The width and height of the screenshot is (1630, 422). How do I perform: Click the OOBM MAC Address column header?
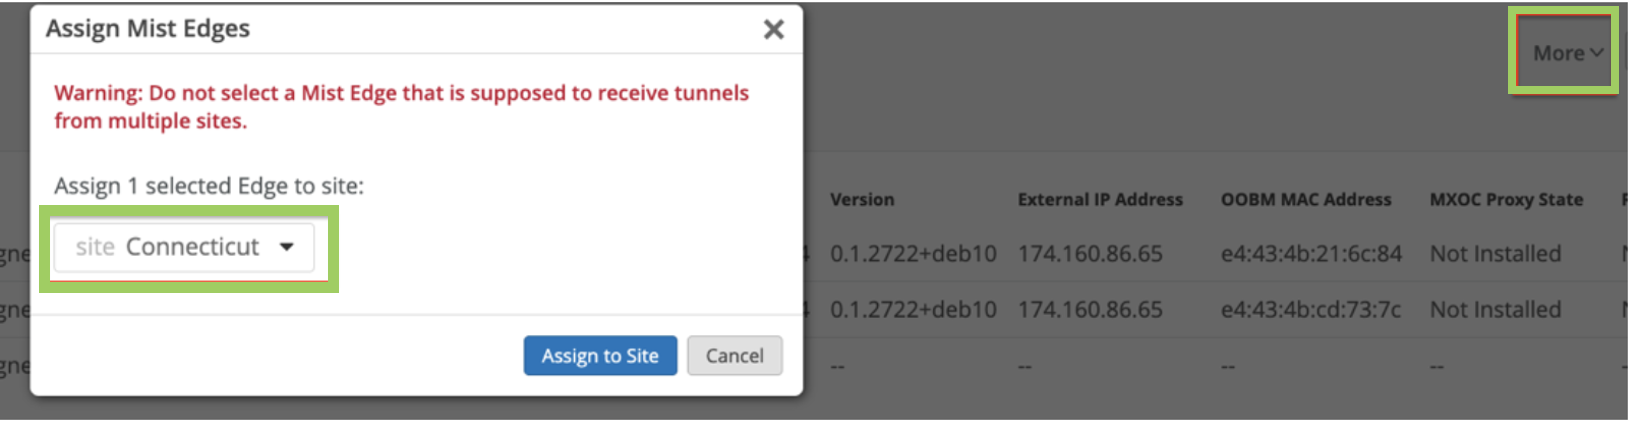1306,200
